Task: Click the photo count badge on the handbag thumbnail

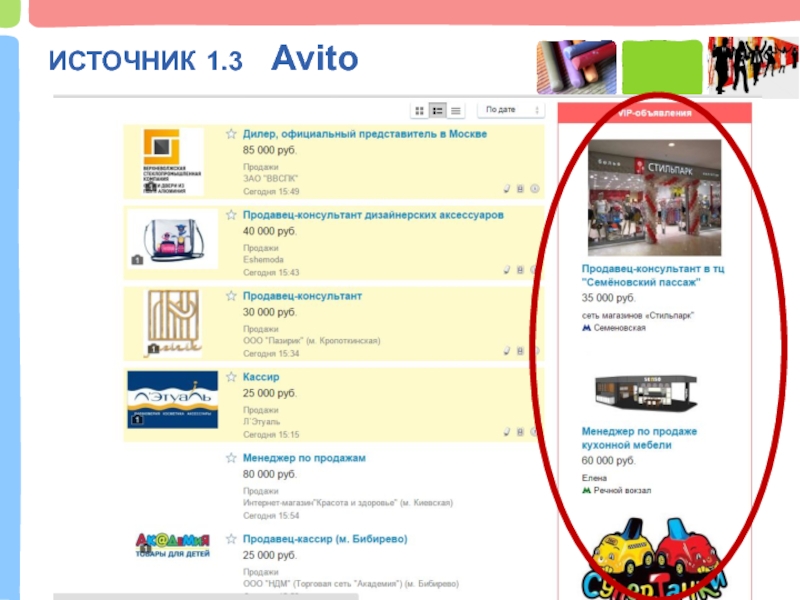Action: point(137,260)
